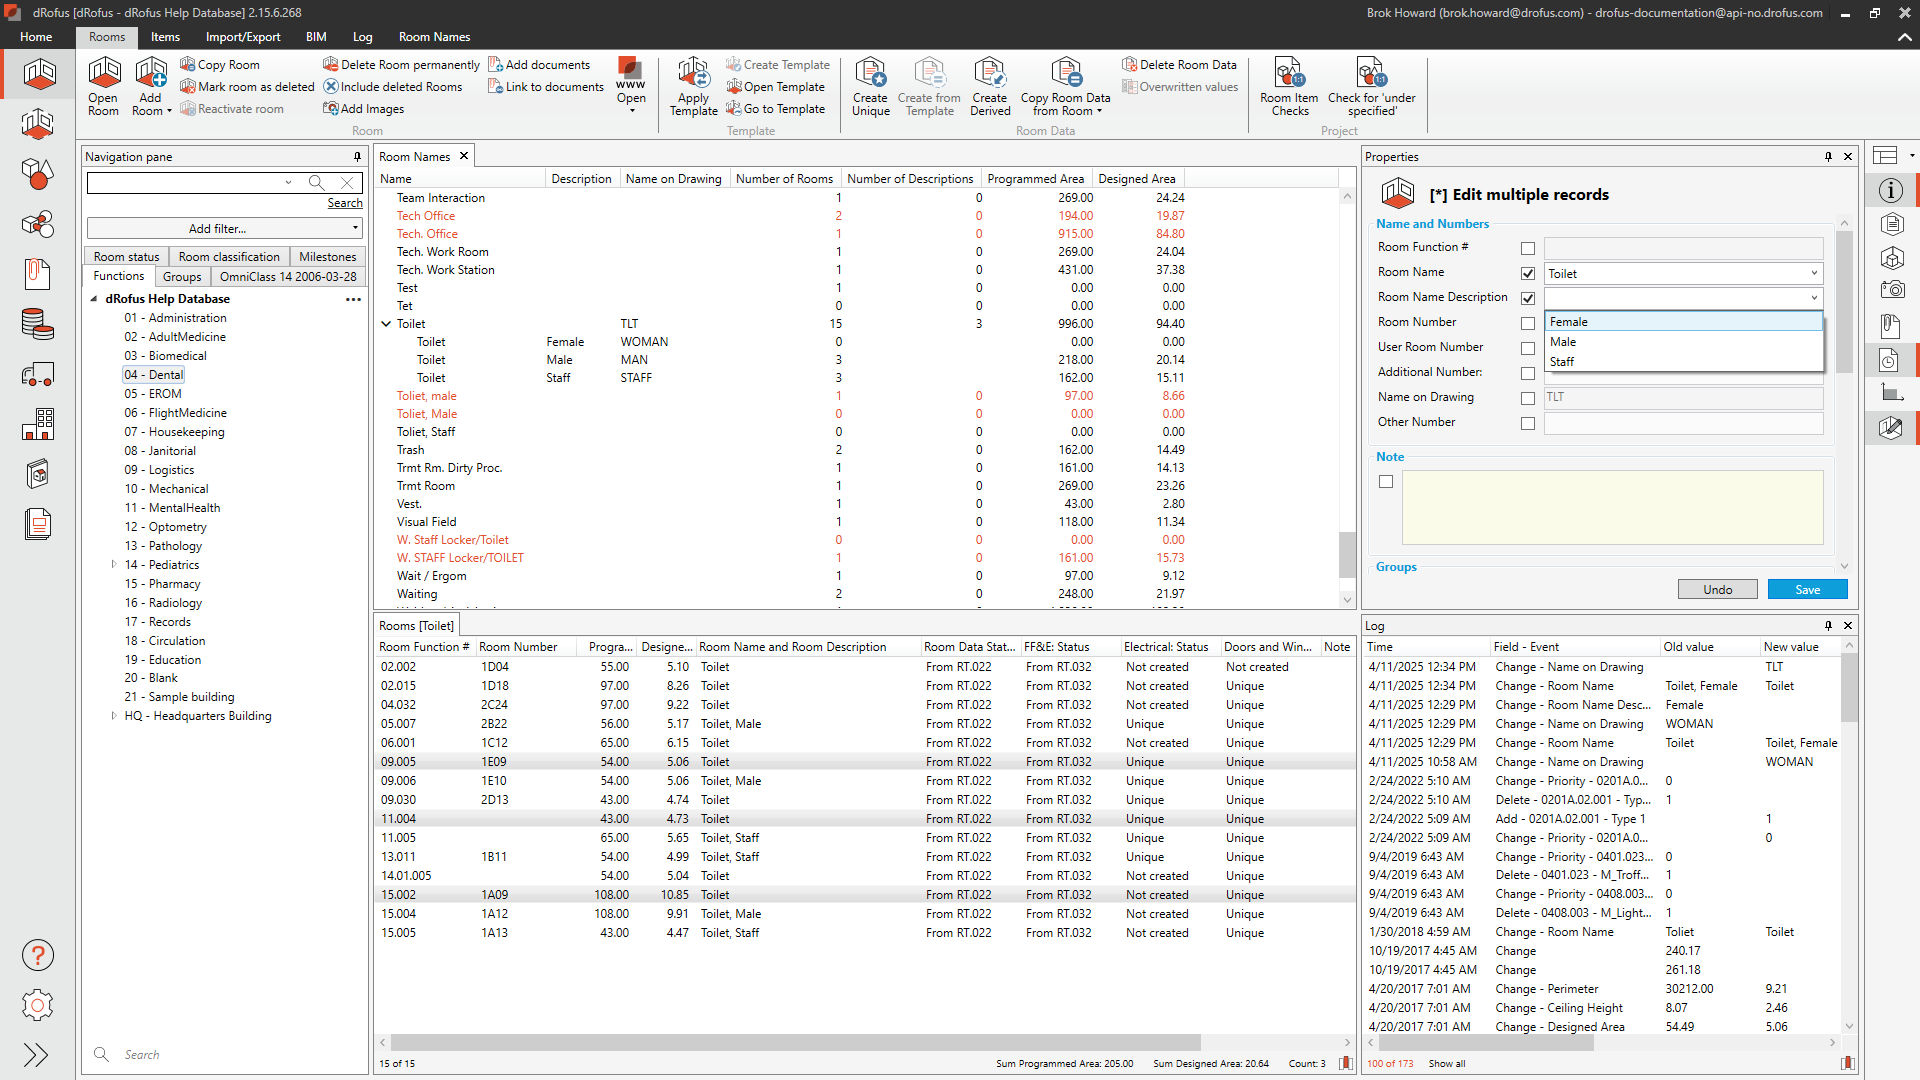Open the help question mark icon in sidebar

point(38,955)
